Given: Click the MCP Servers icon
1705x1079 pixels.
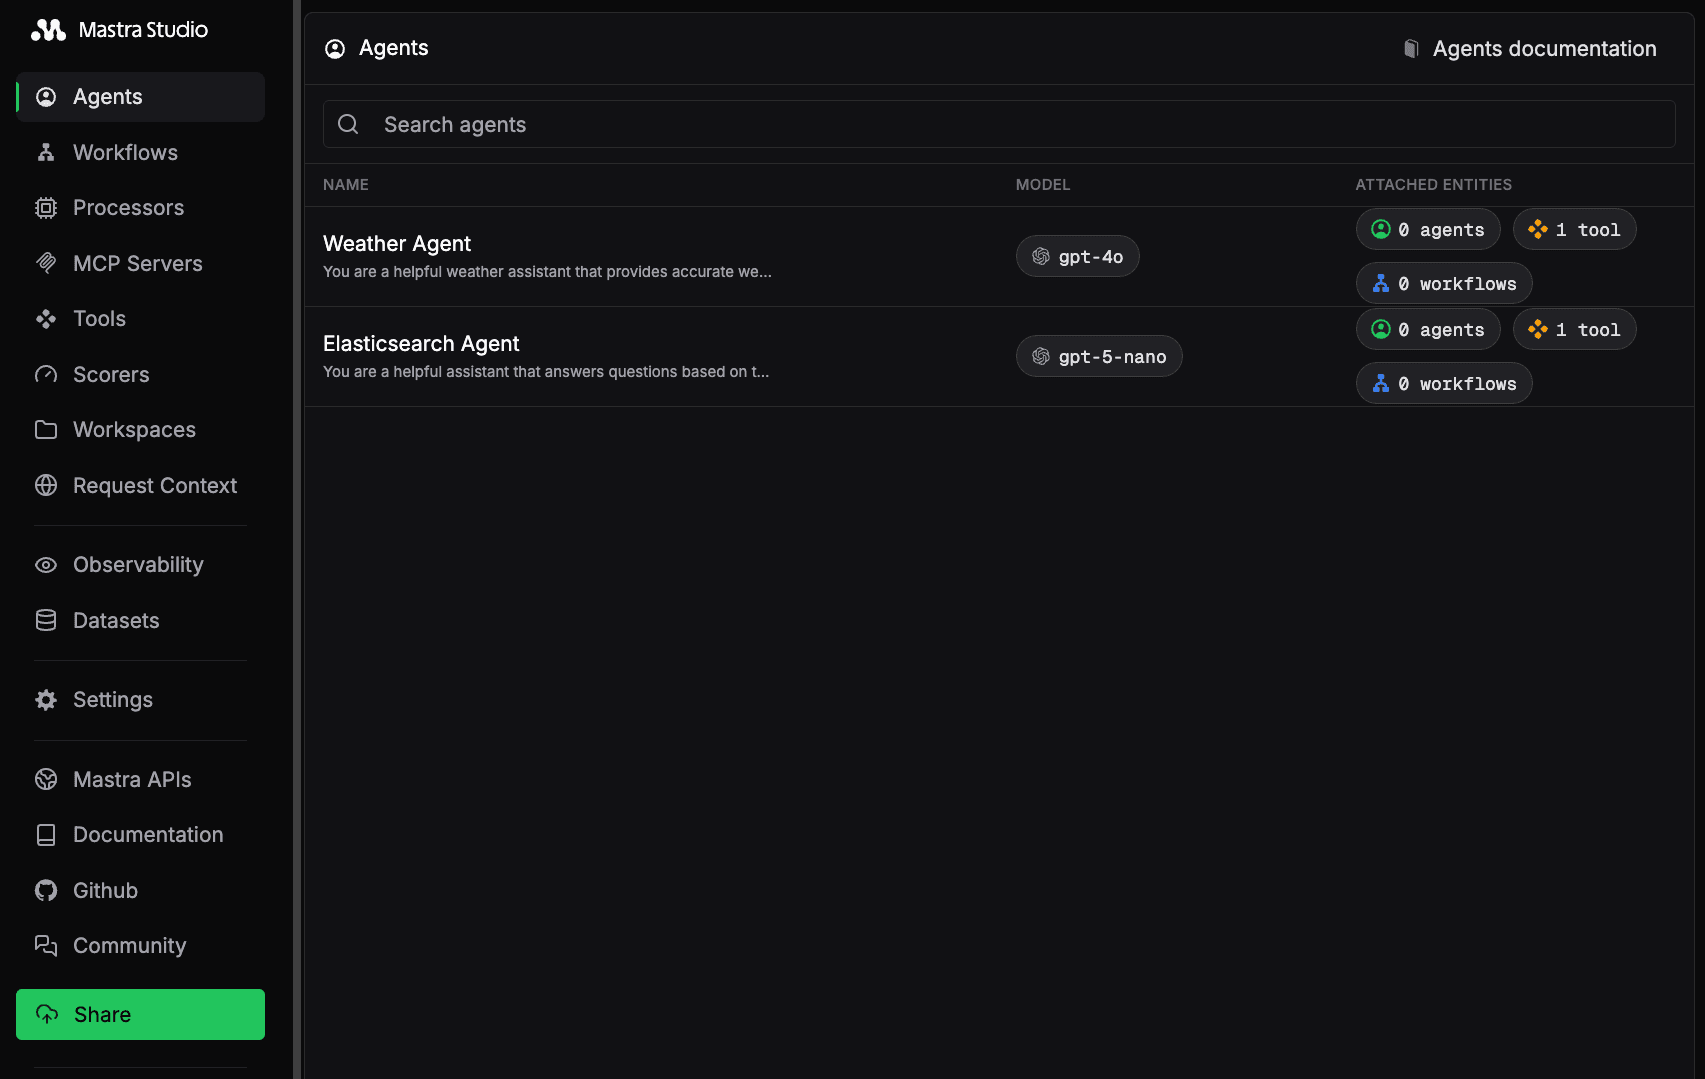Looking at the screenshot, I should coord(46,263).
